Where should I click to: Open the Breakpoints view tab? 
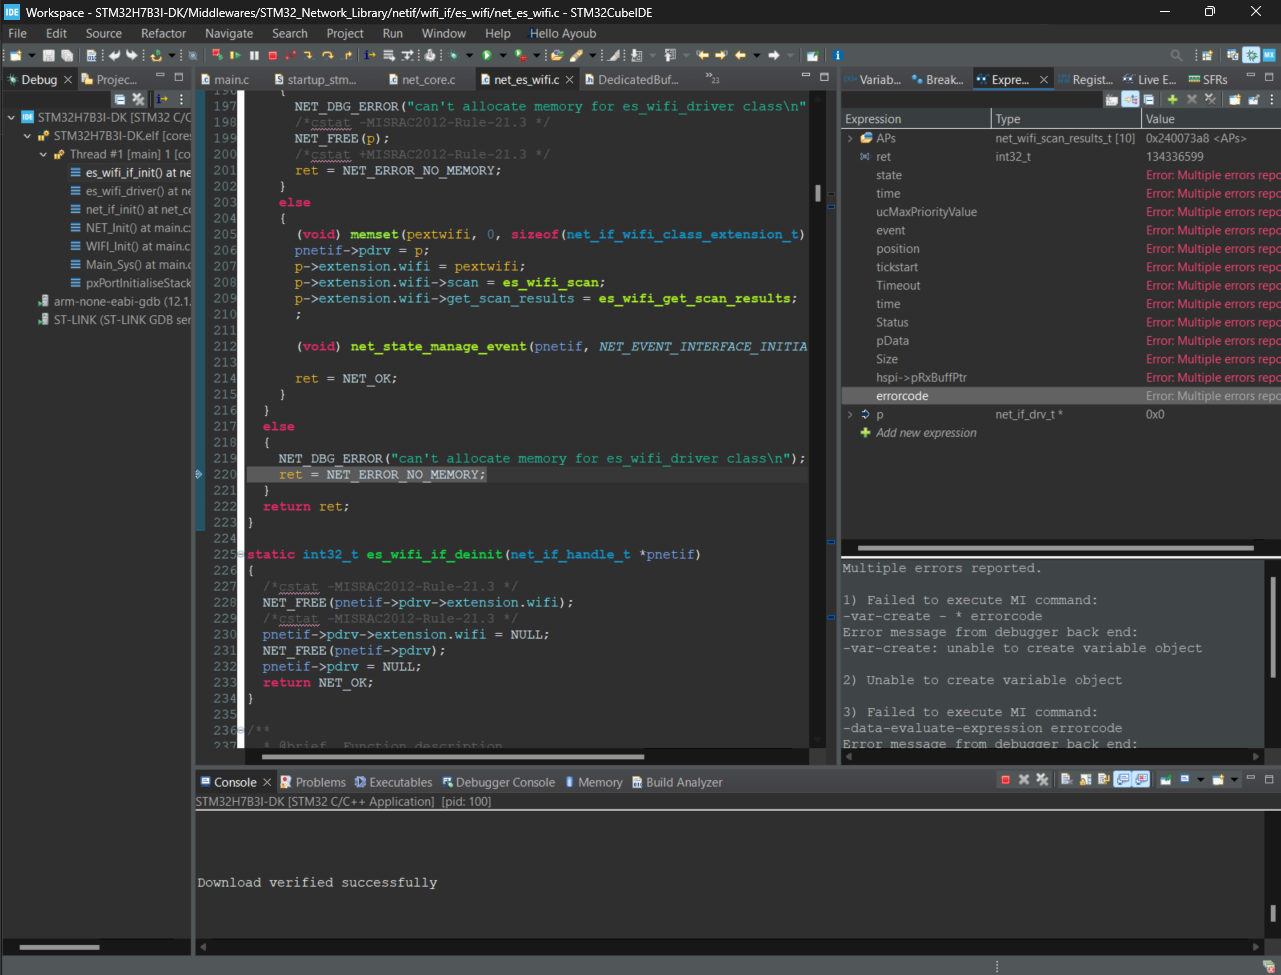[937, 80]
